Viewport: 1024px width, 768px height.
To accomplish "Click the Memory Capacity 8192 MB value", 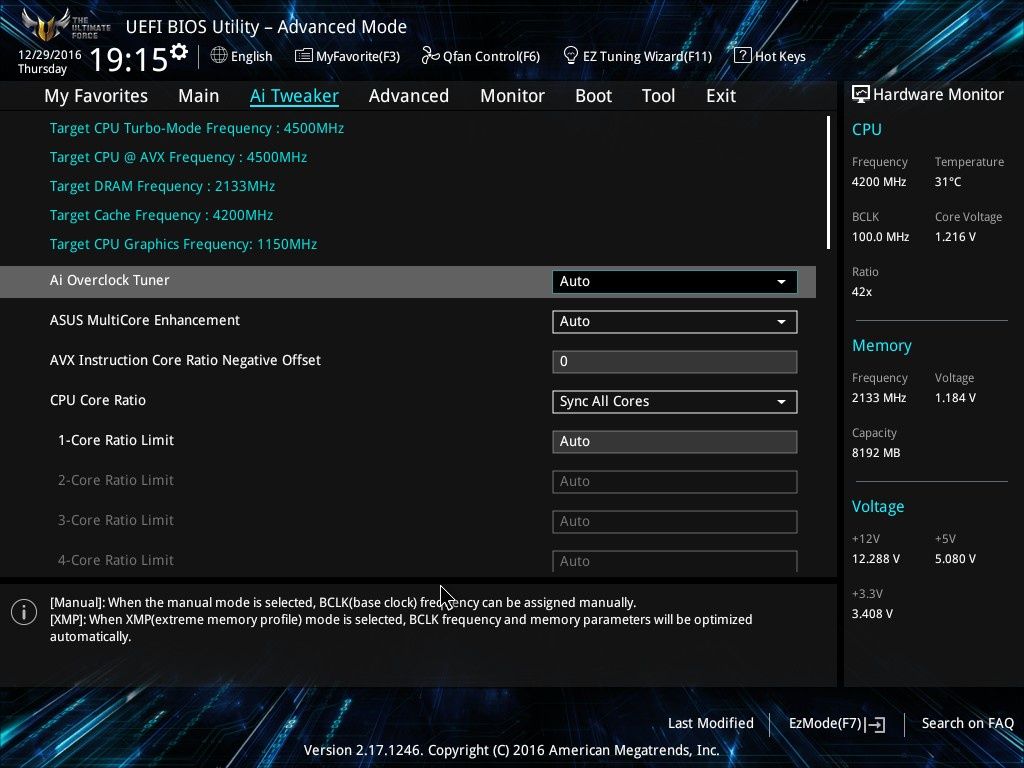I will point(876,453).
